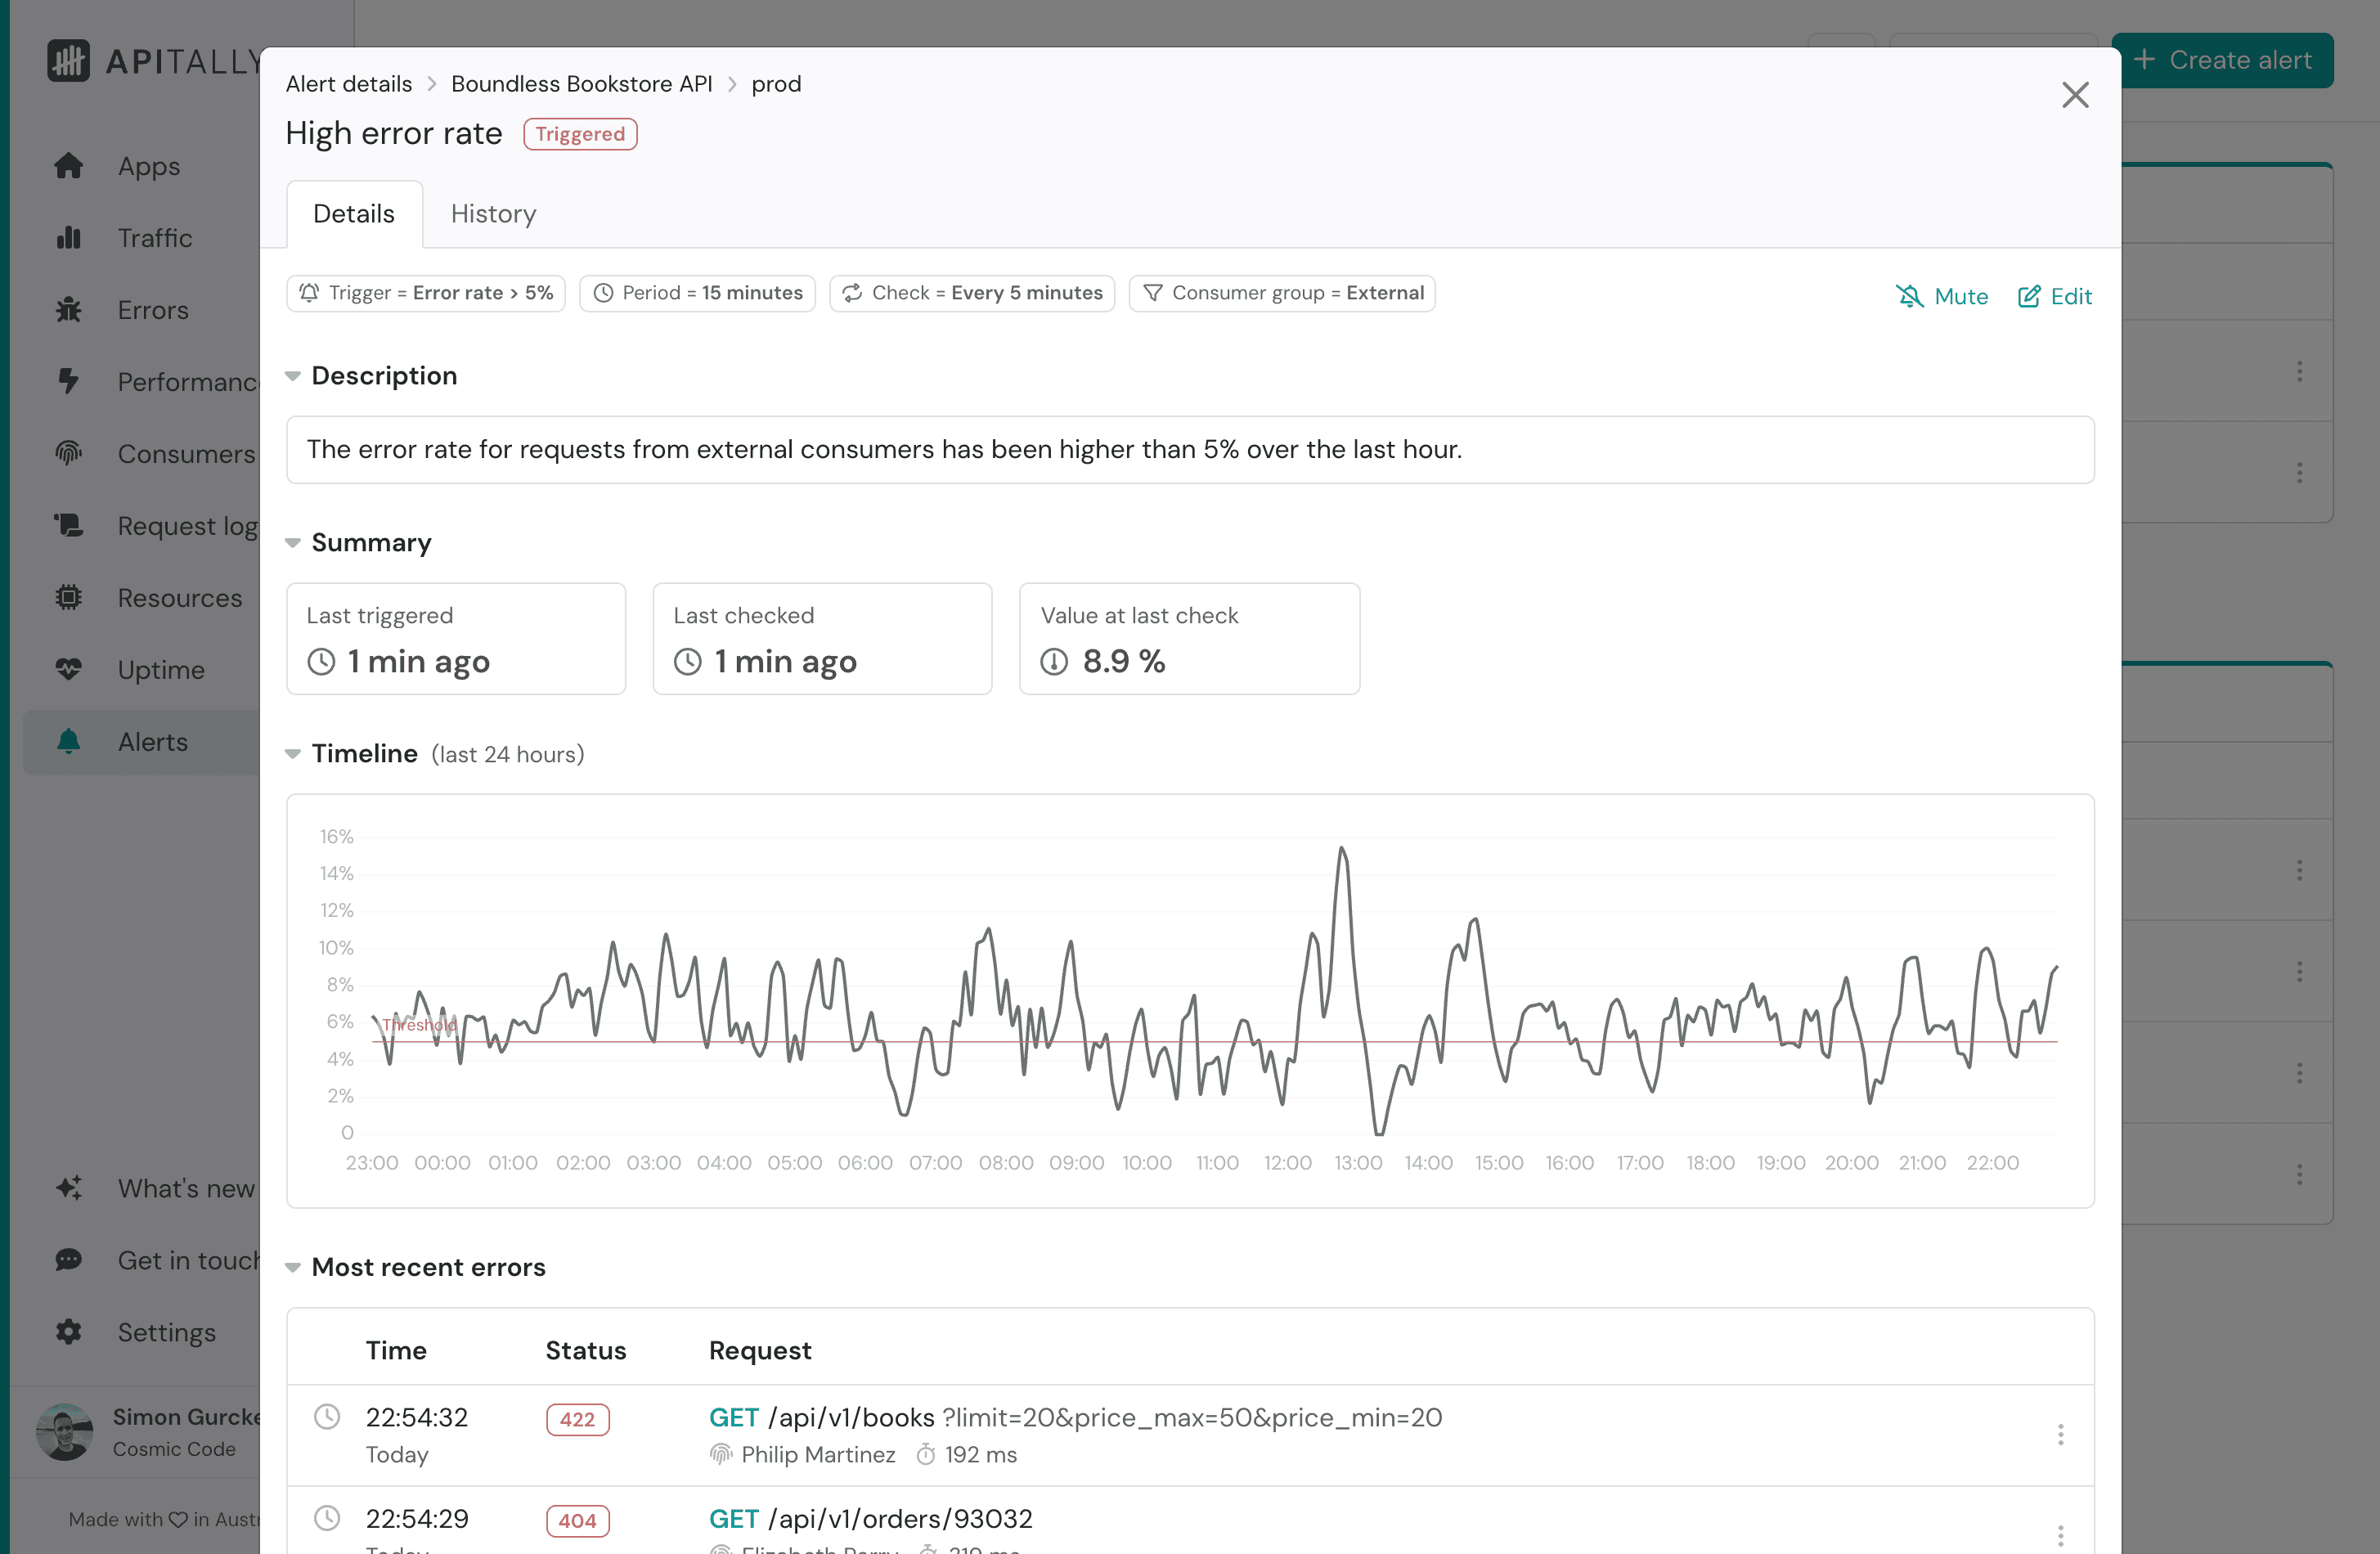This screenshot has height=1554, width=2380.
Task: Collapse the Most recent errors section
Action: click(291, 1267)
